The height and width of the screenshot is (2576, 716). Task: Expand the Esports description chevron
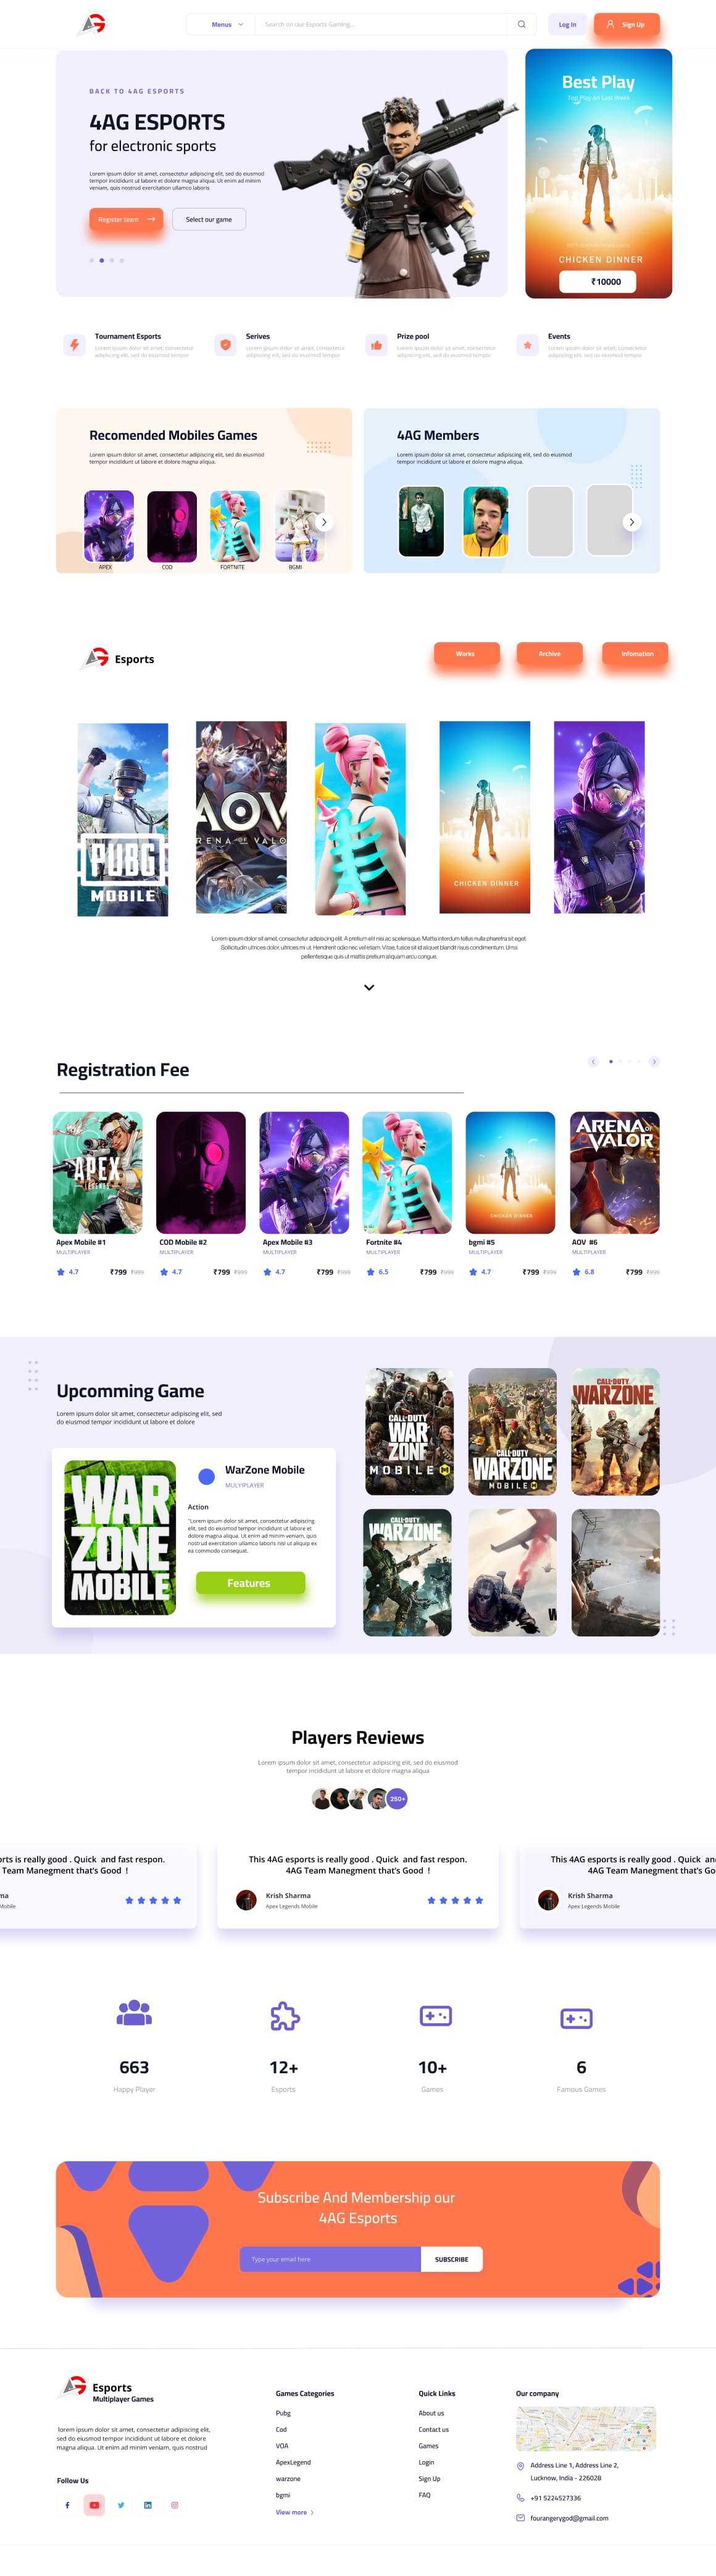[x=369, y=987]
